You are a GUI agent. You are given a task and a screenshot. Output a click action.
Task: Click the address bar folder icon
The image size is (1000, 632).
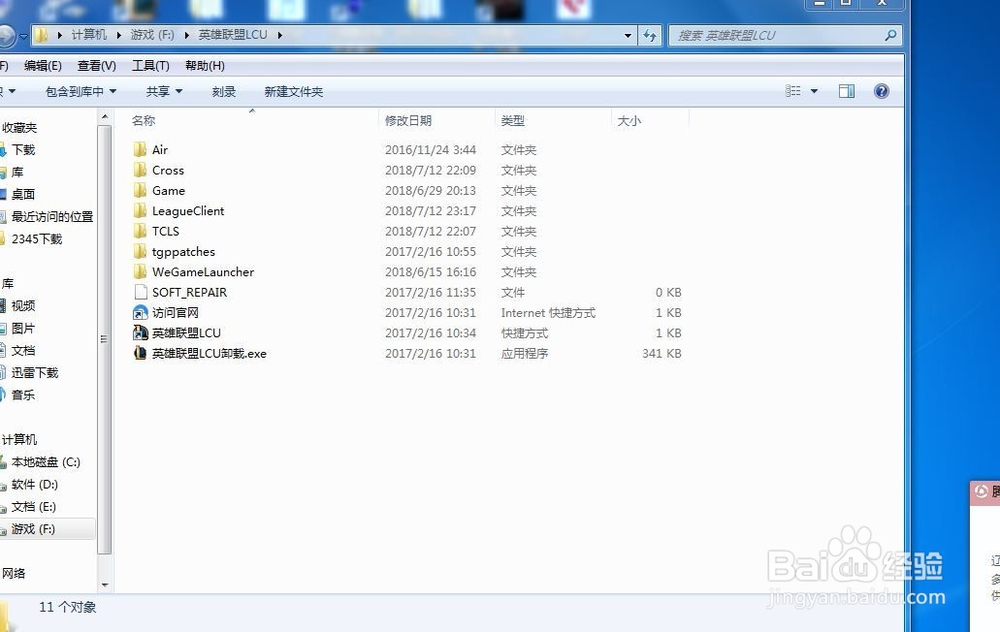click(x=41, y=35)
